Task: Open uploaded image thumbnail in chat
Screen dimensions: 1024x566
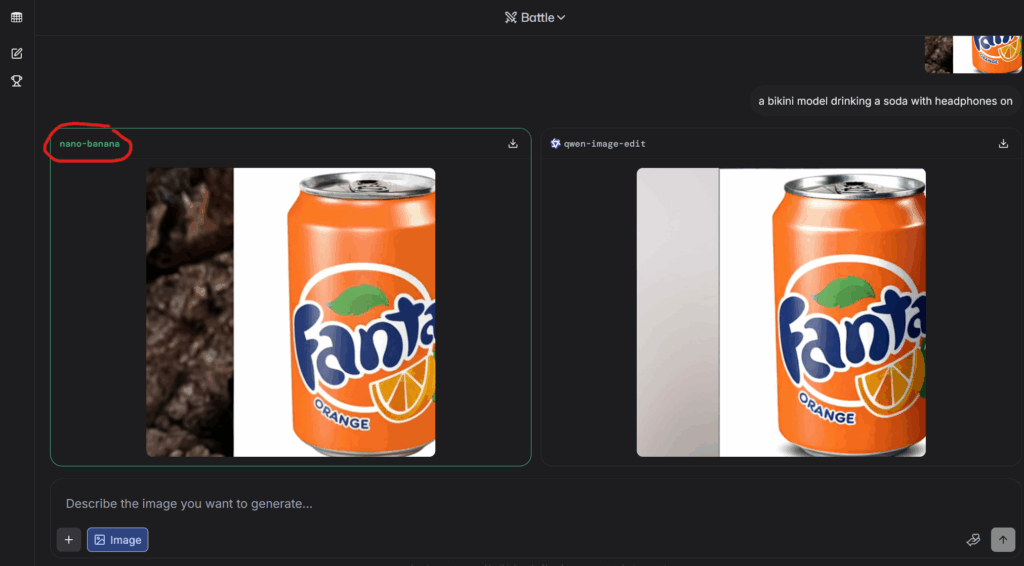Action: click(973, 54)
